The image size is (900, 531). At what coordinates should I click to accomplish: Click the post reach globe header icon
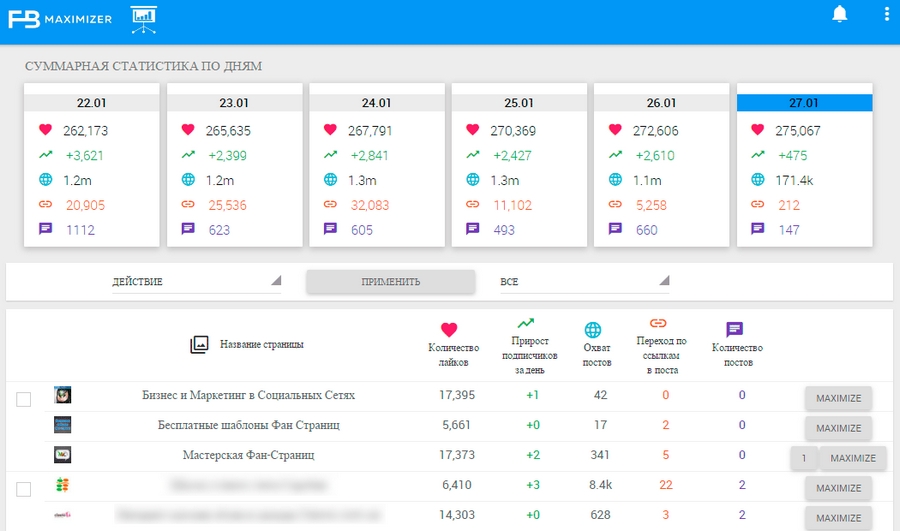[x=592, y=330]
